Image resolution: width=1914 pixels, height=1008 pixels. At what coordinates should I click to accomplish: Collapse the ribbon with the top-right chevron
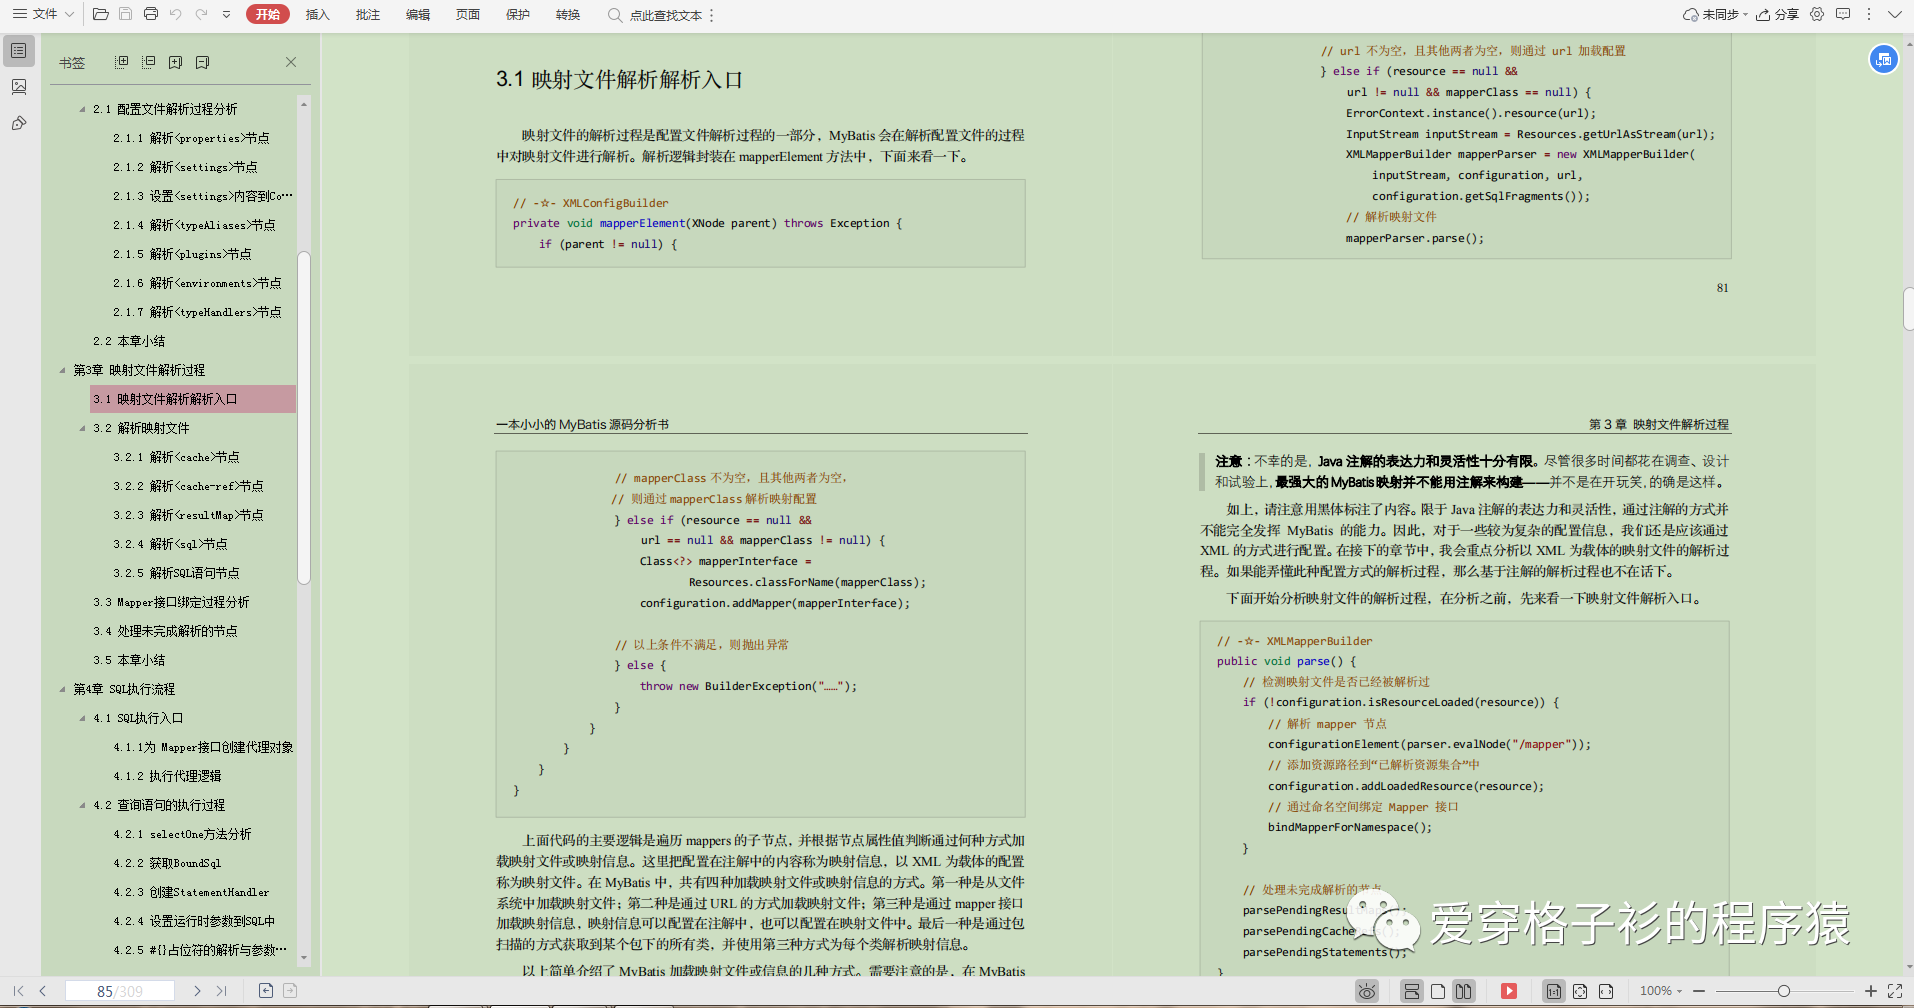tap(1894, 14)
